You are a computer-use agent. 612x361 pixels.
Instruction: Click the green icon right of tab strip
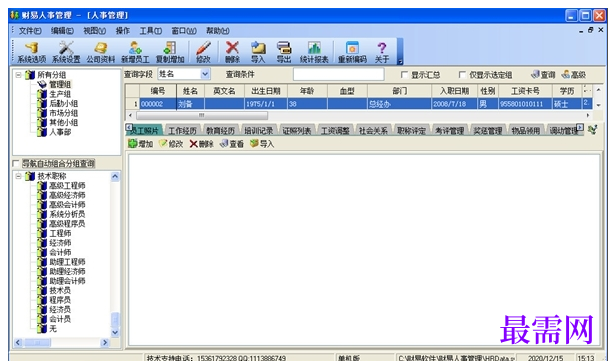pos(592,130)
